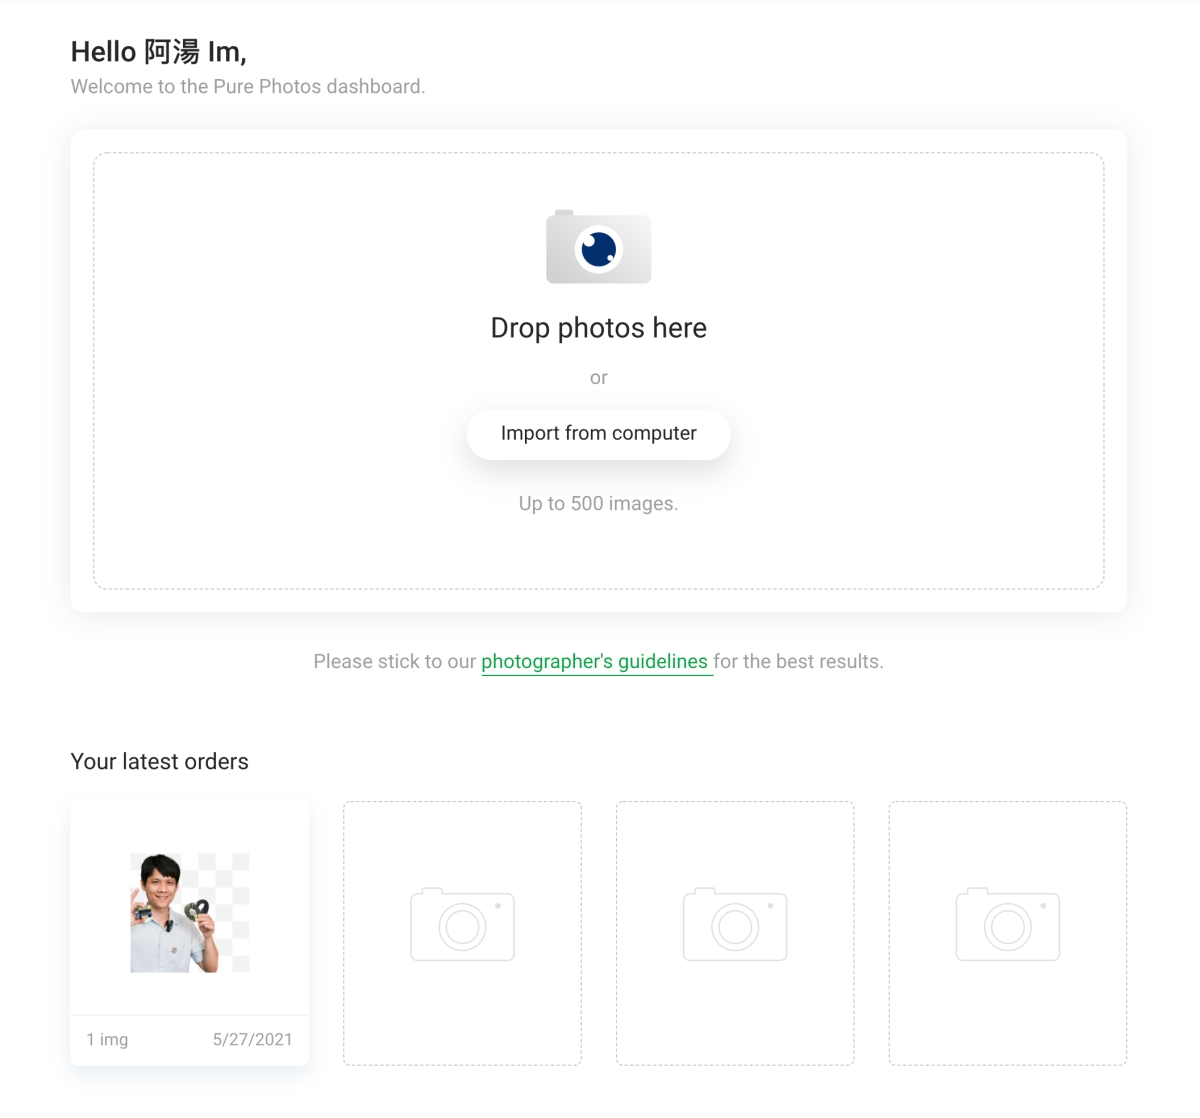Click the 'Please stick to our' text
The image size is (1200, 1118).
pyautogui.click(x=395, y=662)
